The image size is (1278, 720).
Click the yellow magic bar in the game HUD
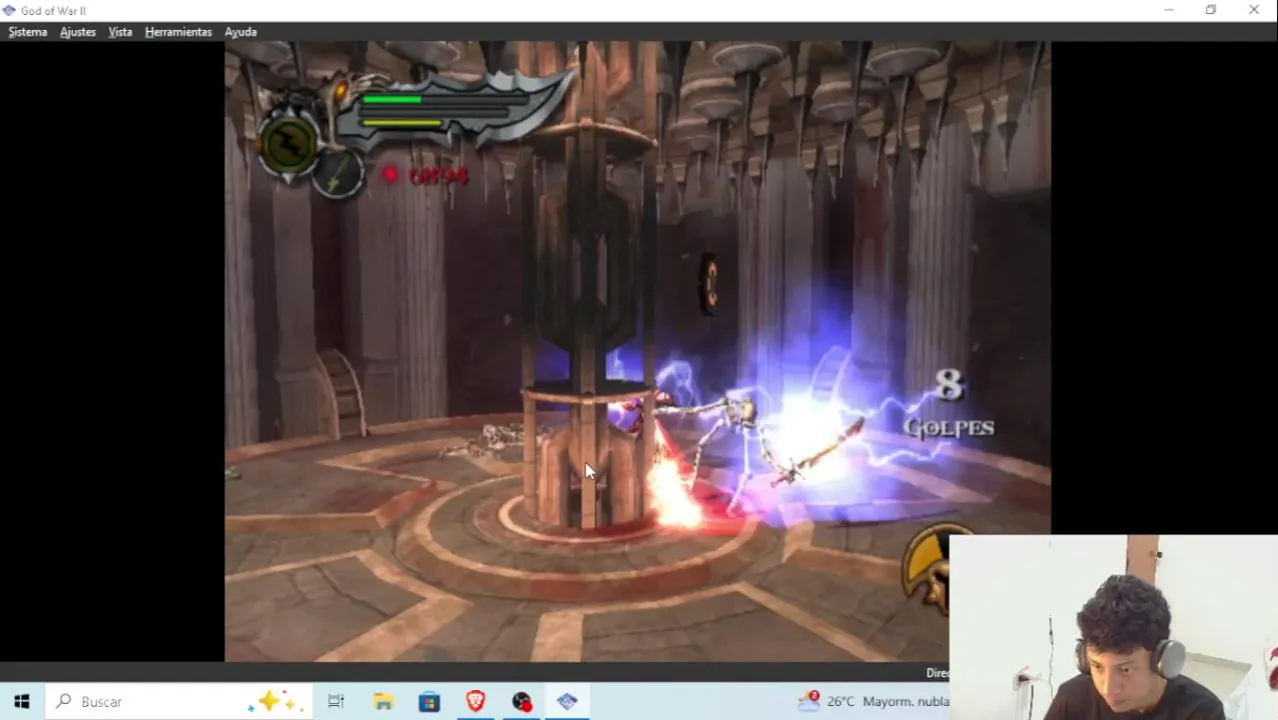pos(402,123)
